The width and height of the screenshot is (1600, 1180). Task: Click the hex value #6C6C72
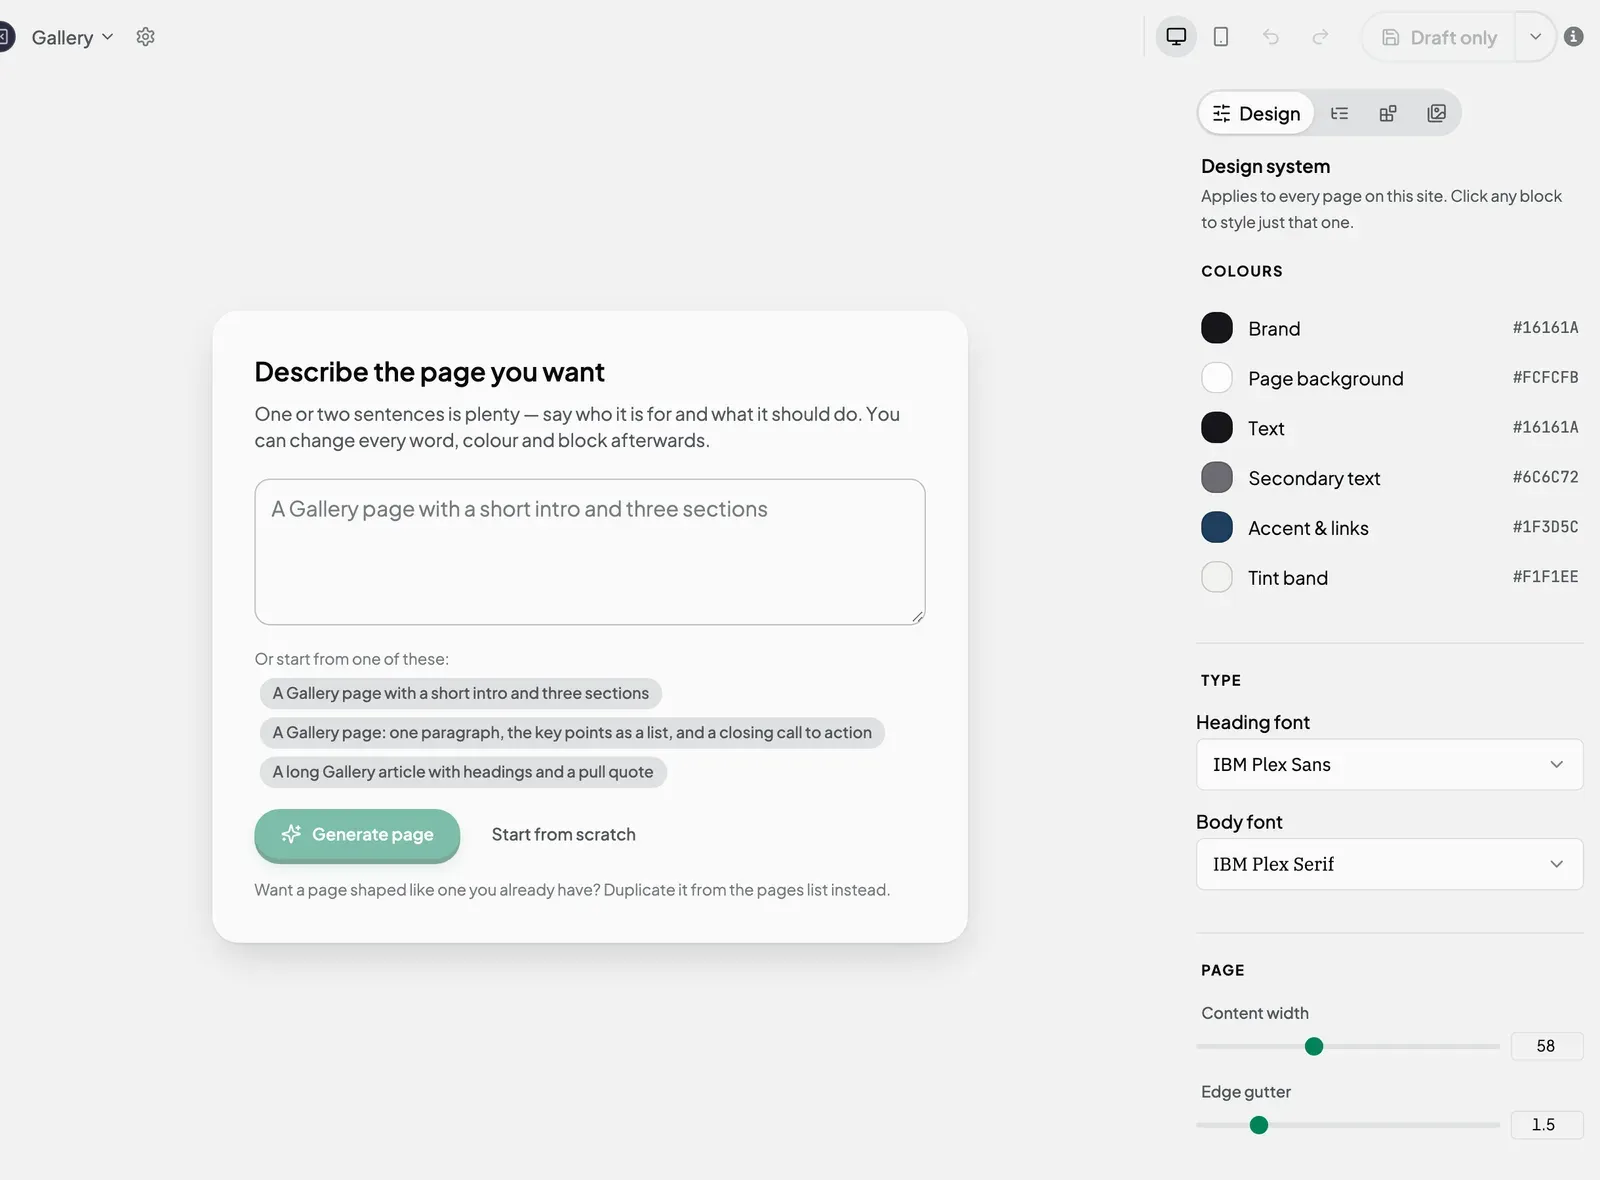1545,477
